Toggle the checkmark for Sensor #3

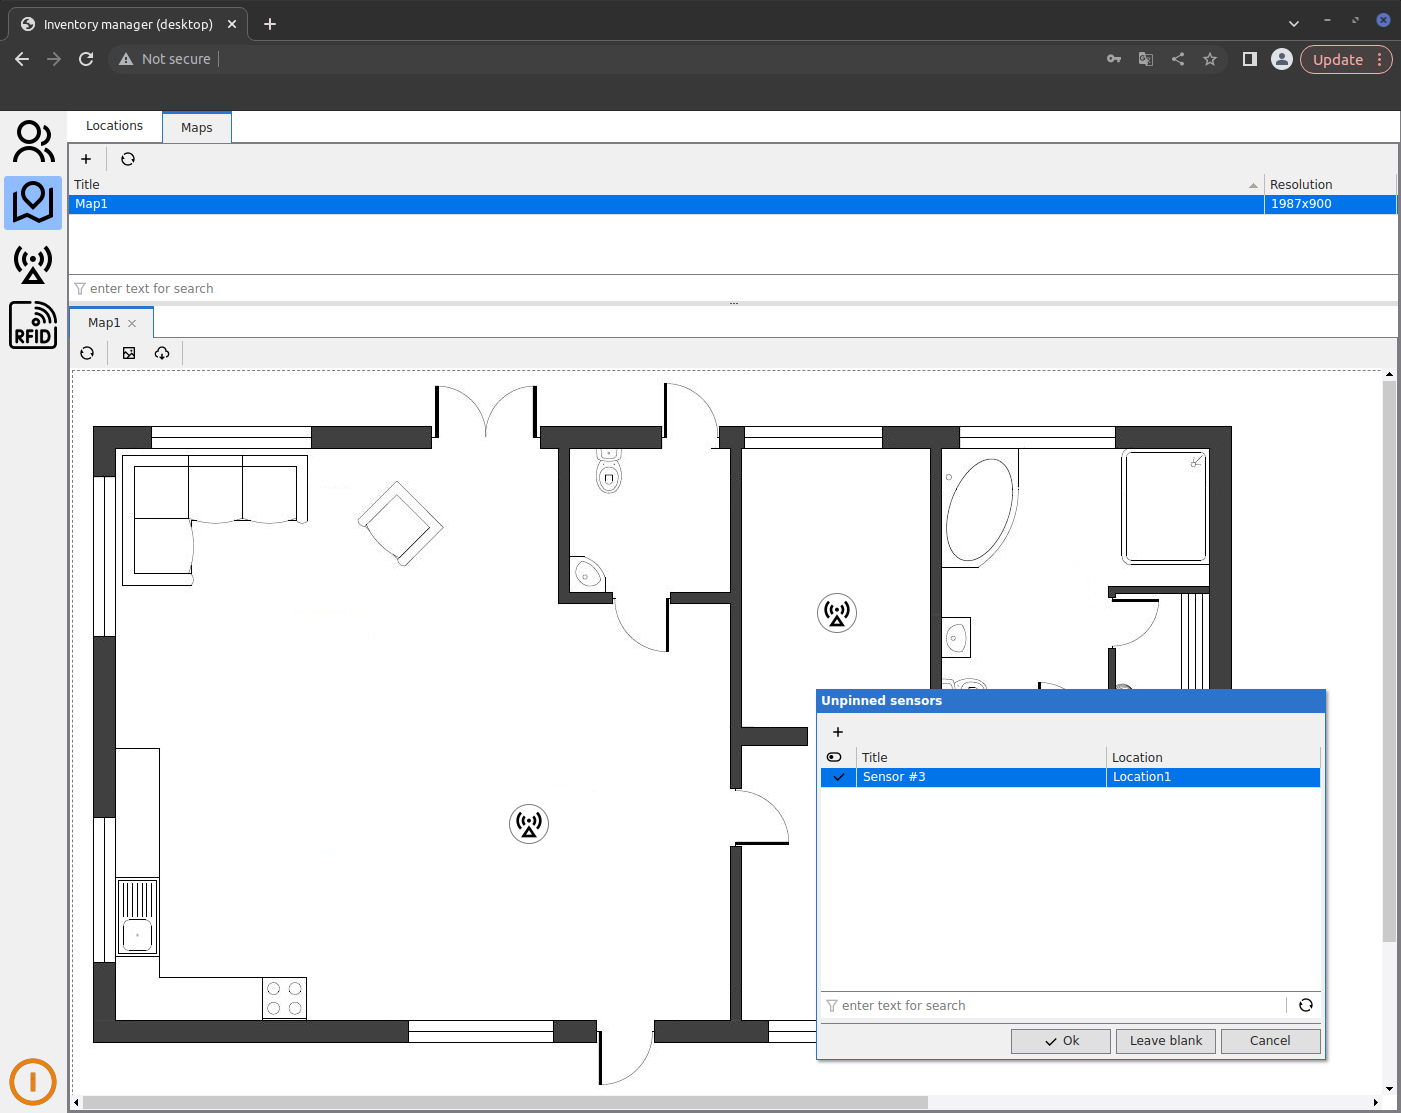839,777
